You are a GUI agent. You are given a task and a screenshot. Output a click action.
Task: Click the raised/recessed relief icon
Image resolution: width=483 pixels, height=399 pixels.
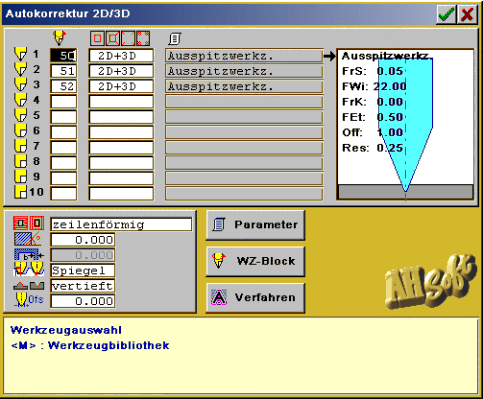[x=29, y=286]
